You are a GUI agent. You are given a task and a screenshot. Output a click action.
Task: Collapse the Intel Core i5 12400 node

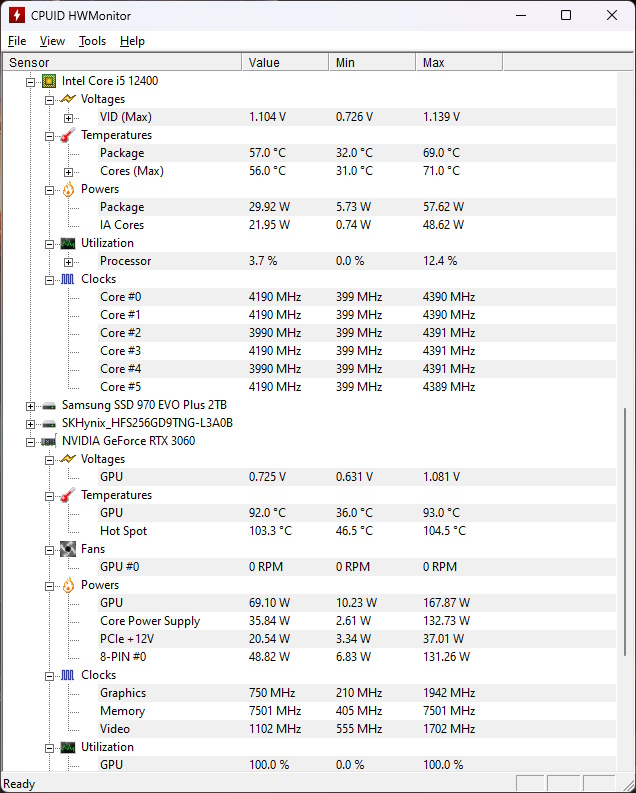pos(30,82)
